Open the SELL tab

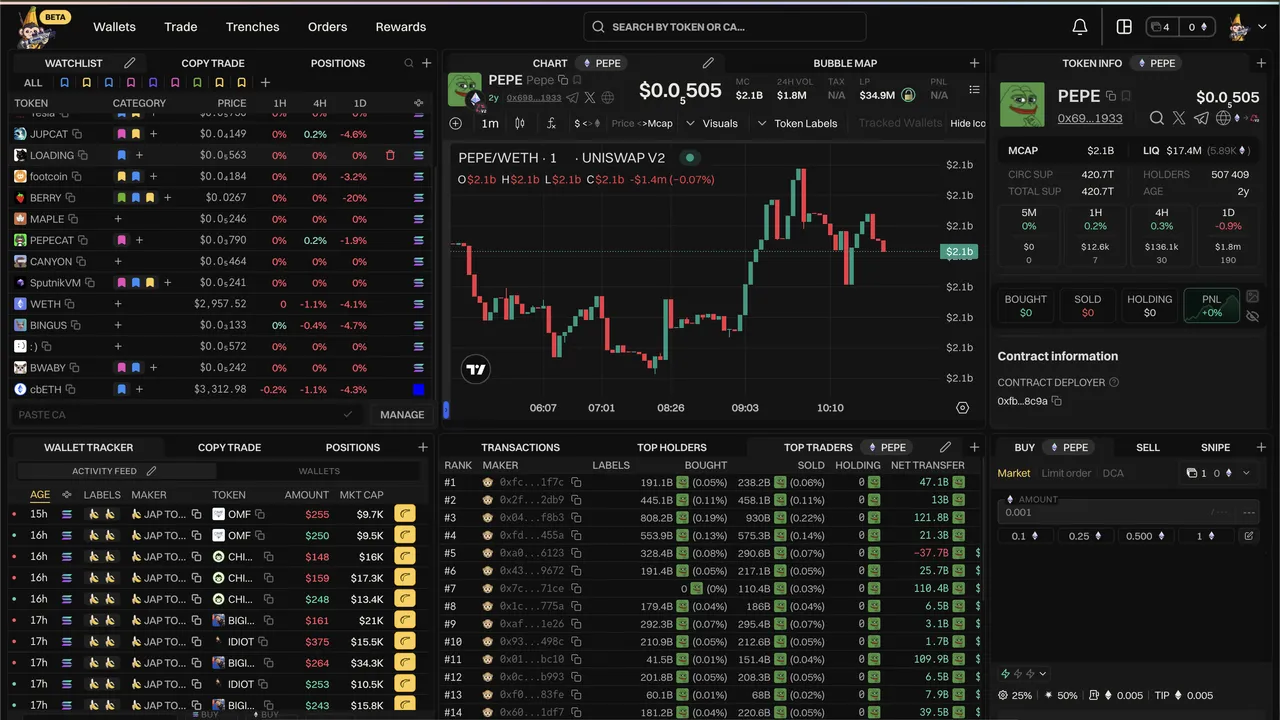1148,447
